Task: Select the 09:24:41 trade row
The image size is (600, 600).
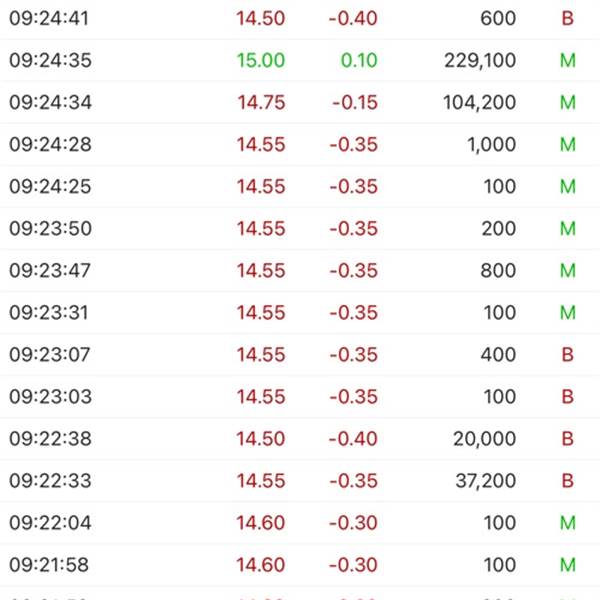Action: point(300,18)
